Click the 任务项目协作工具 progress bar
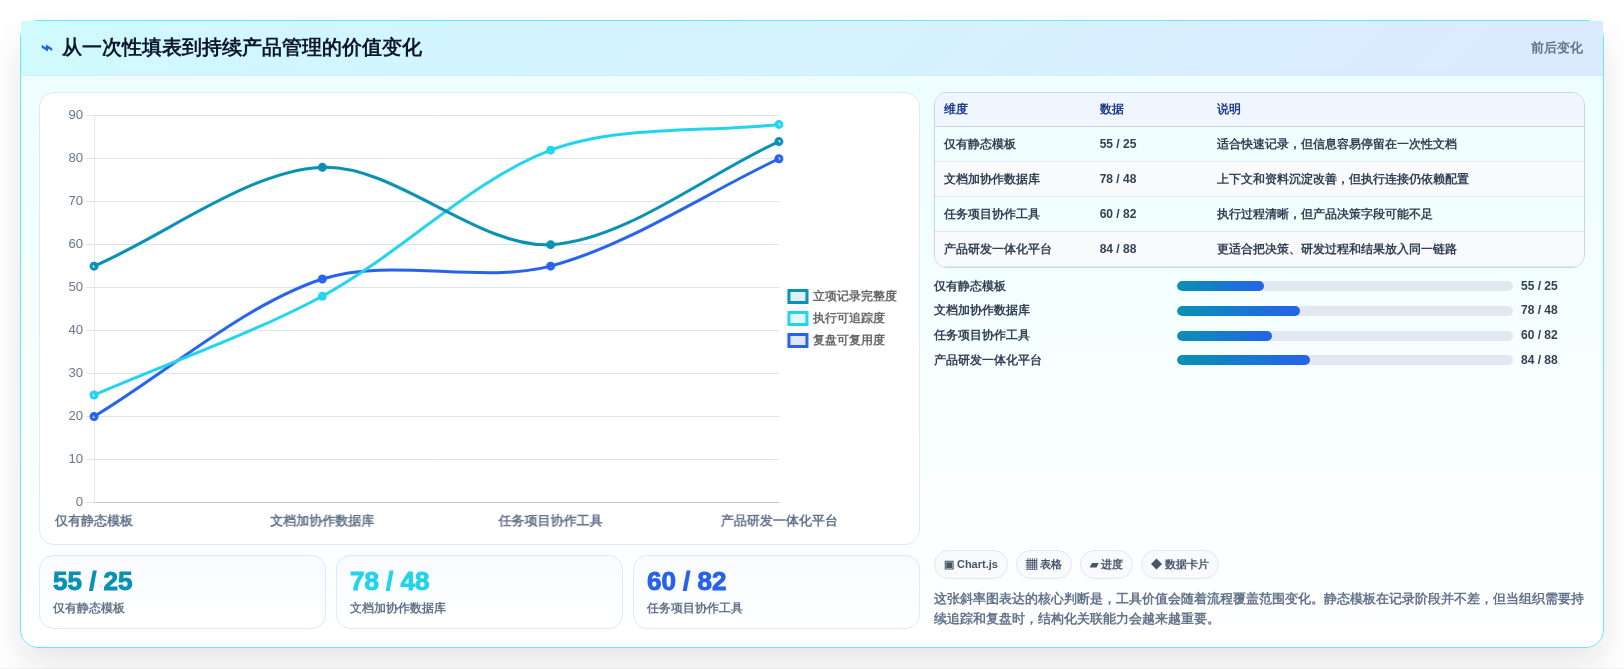Screen dimensions: 1624x669 1344,336
